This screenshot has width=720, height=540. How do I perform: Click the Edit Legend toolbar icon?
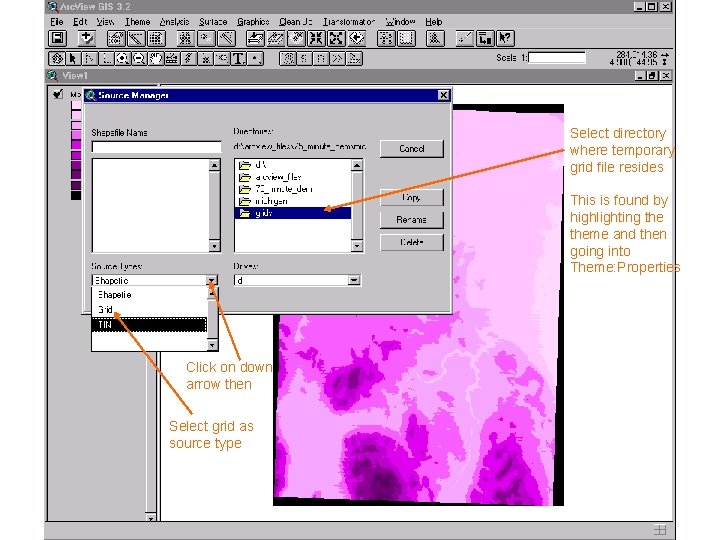pyautogui.click(x=136, y=38)
